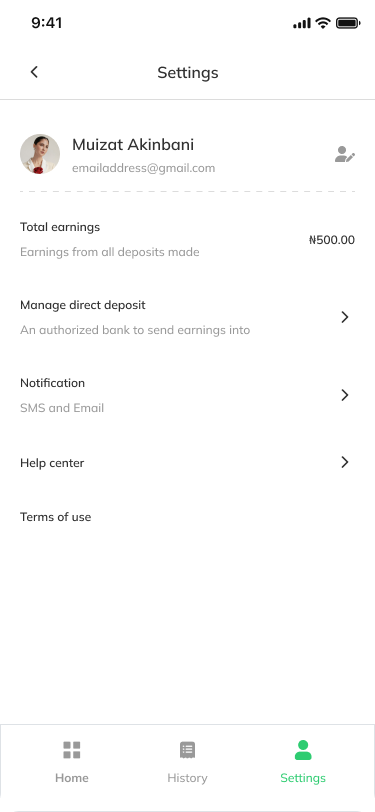Viewport: 375px width, 812px height.
Task: Open Notification SMS and Email settings
Action: click(x=188, y=396)
